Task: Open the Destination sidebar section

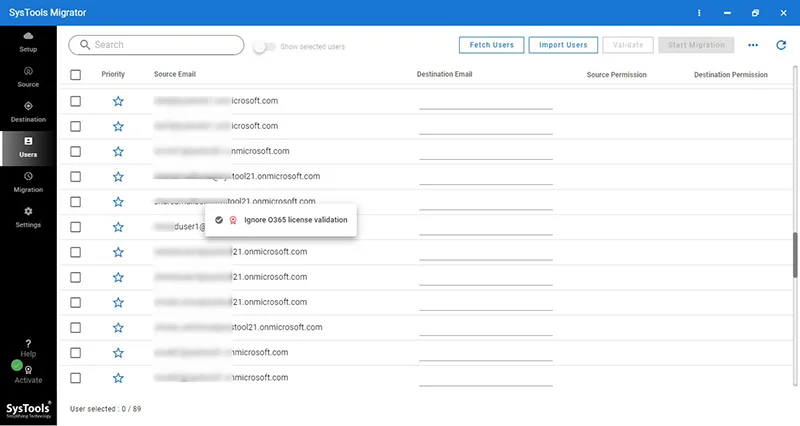Action: point(28,112)
